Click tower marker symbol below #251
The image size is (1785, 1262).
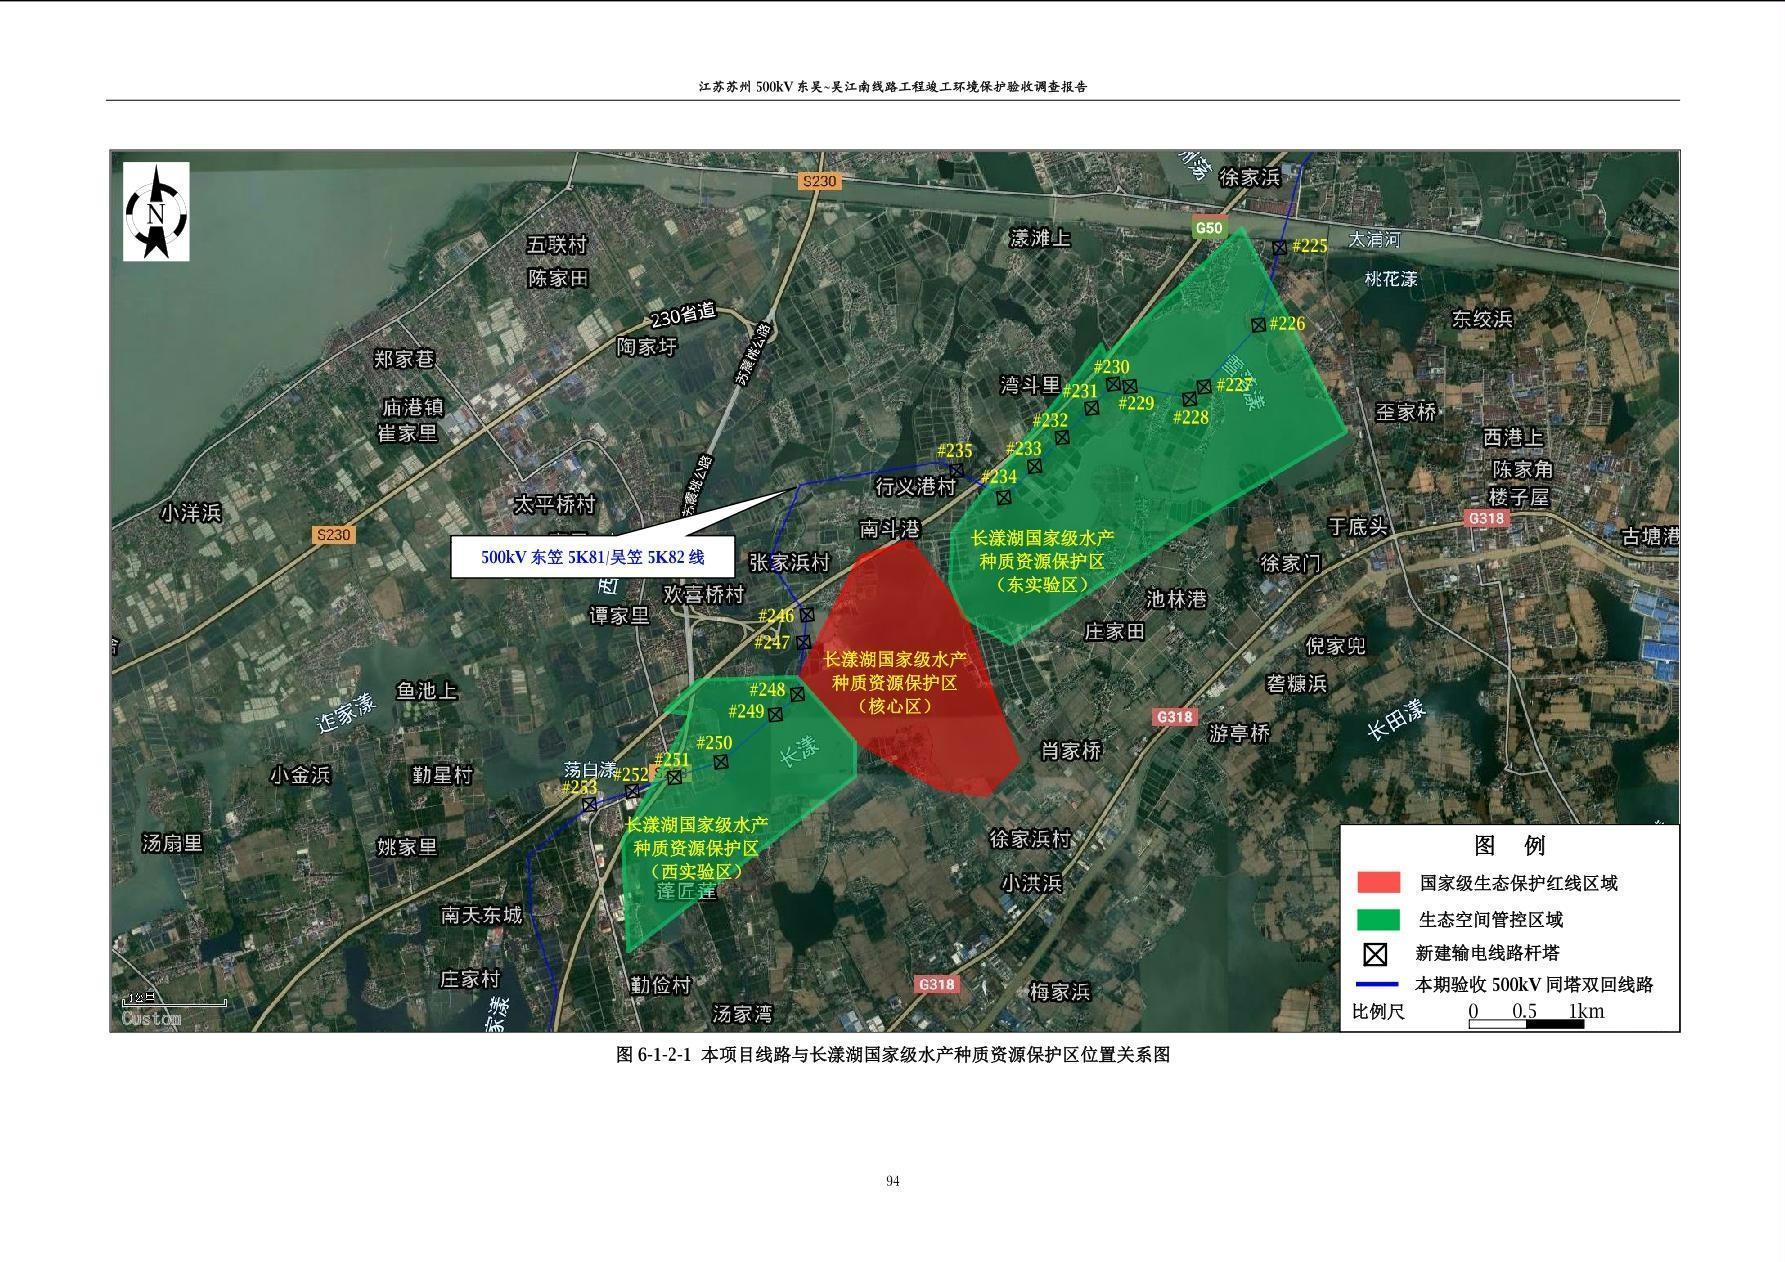674,777
